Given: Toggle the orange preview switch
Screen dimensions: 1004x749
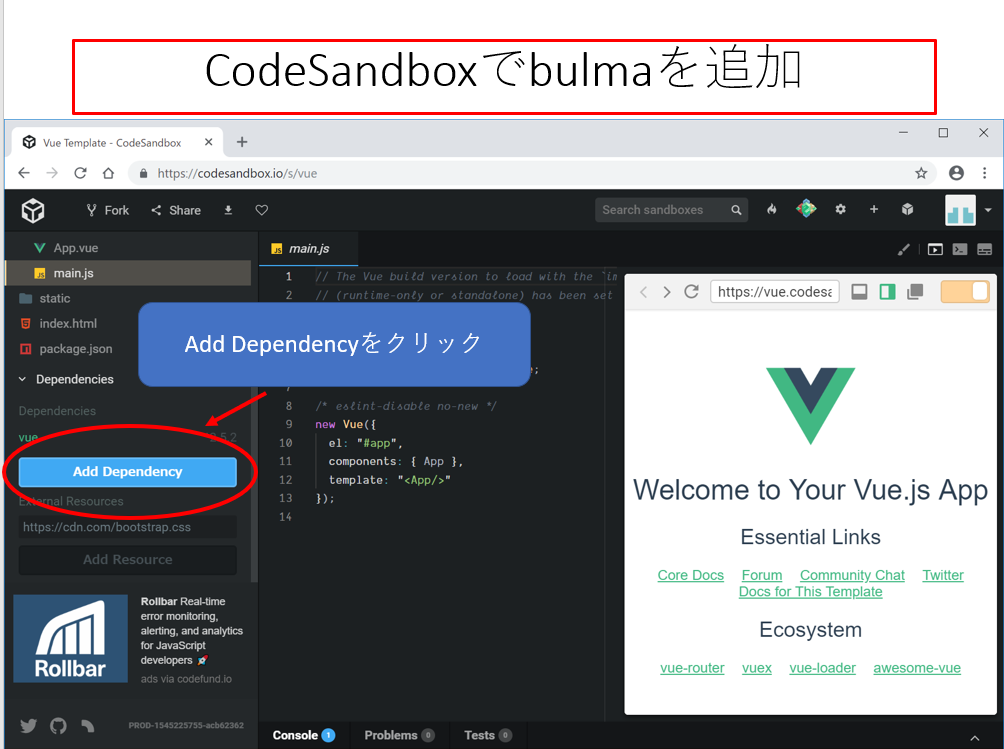Looking at the screenshot, I should point(964,292).
